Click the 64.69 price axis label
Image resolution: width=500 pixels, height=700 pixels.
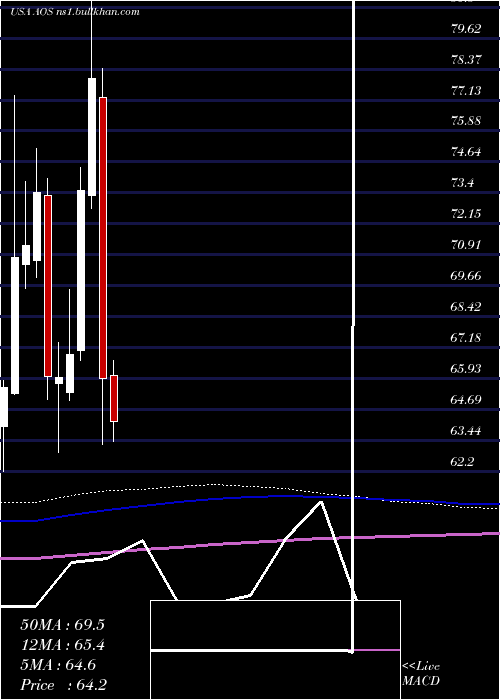pyautogui.click(x=466, y=400)
